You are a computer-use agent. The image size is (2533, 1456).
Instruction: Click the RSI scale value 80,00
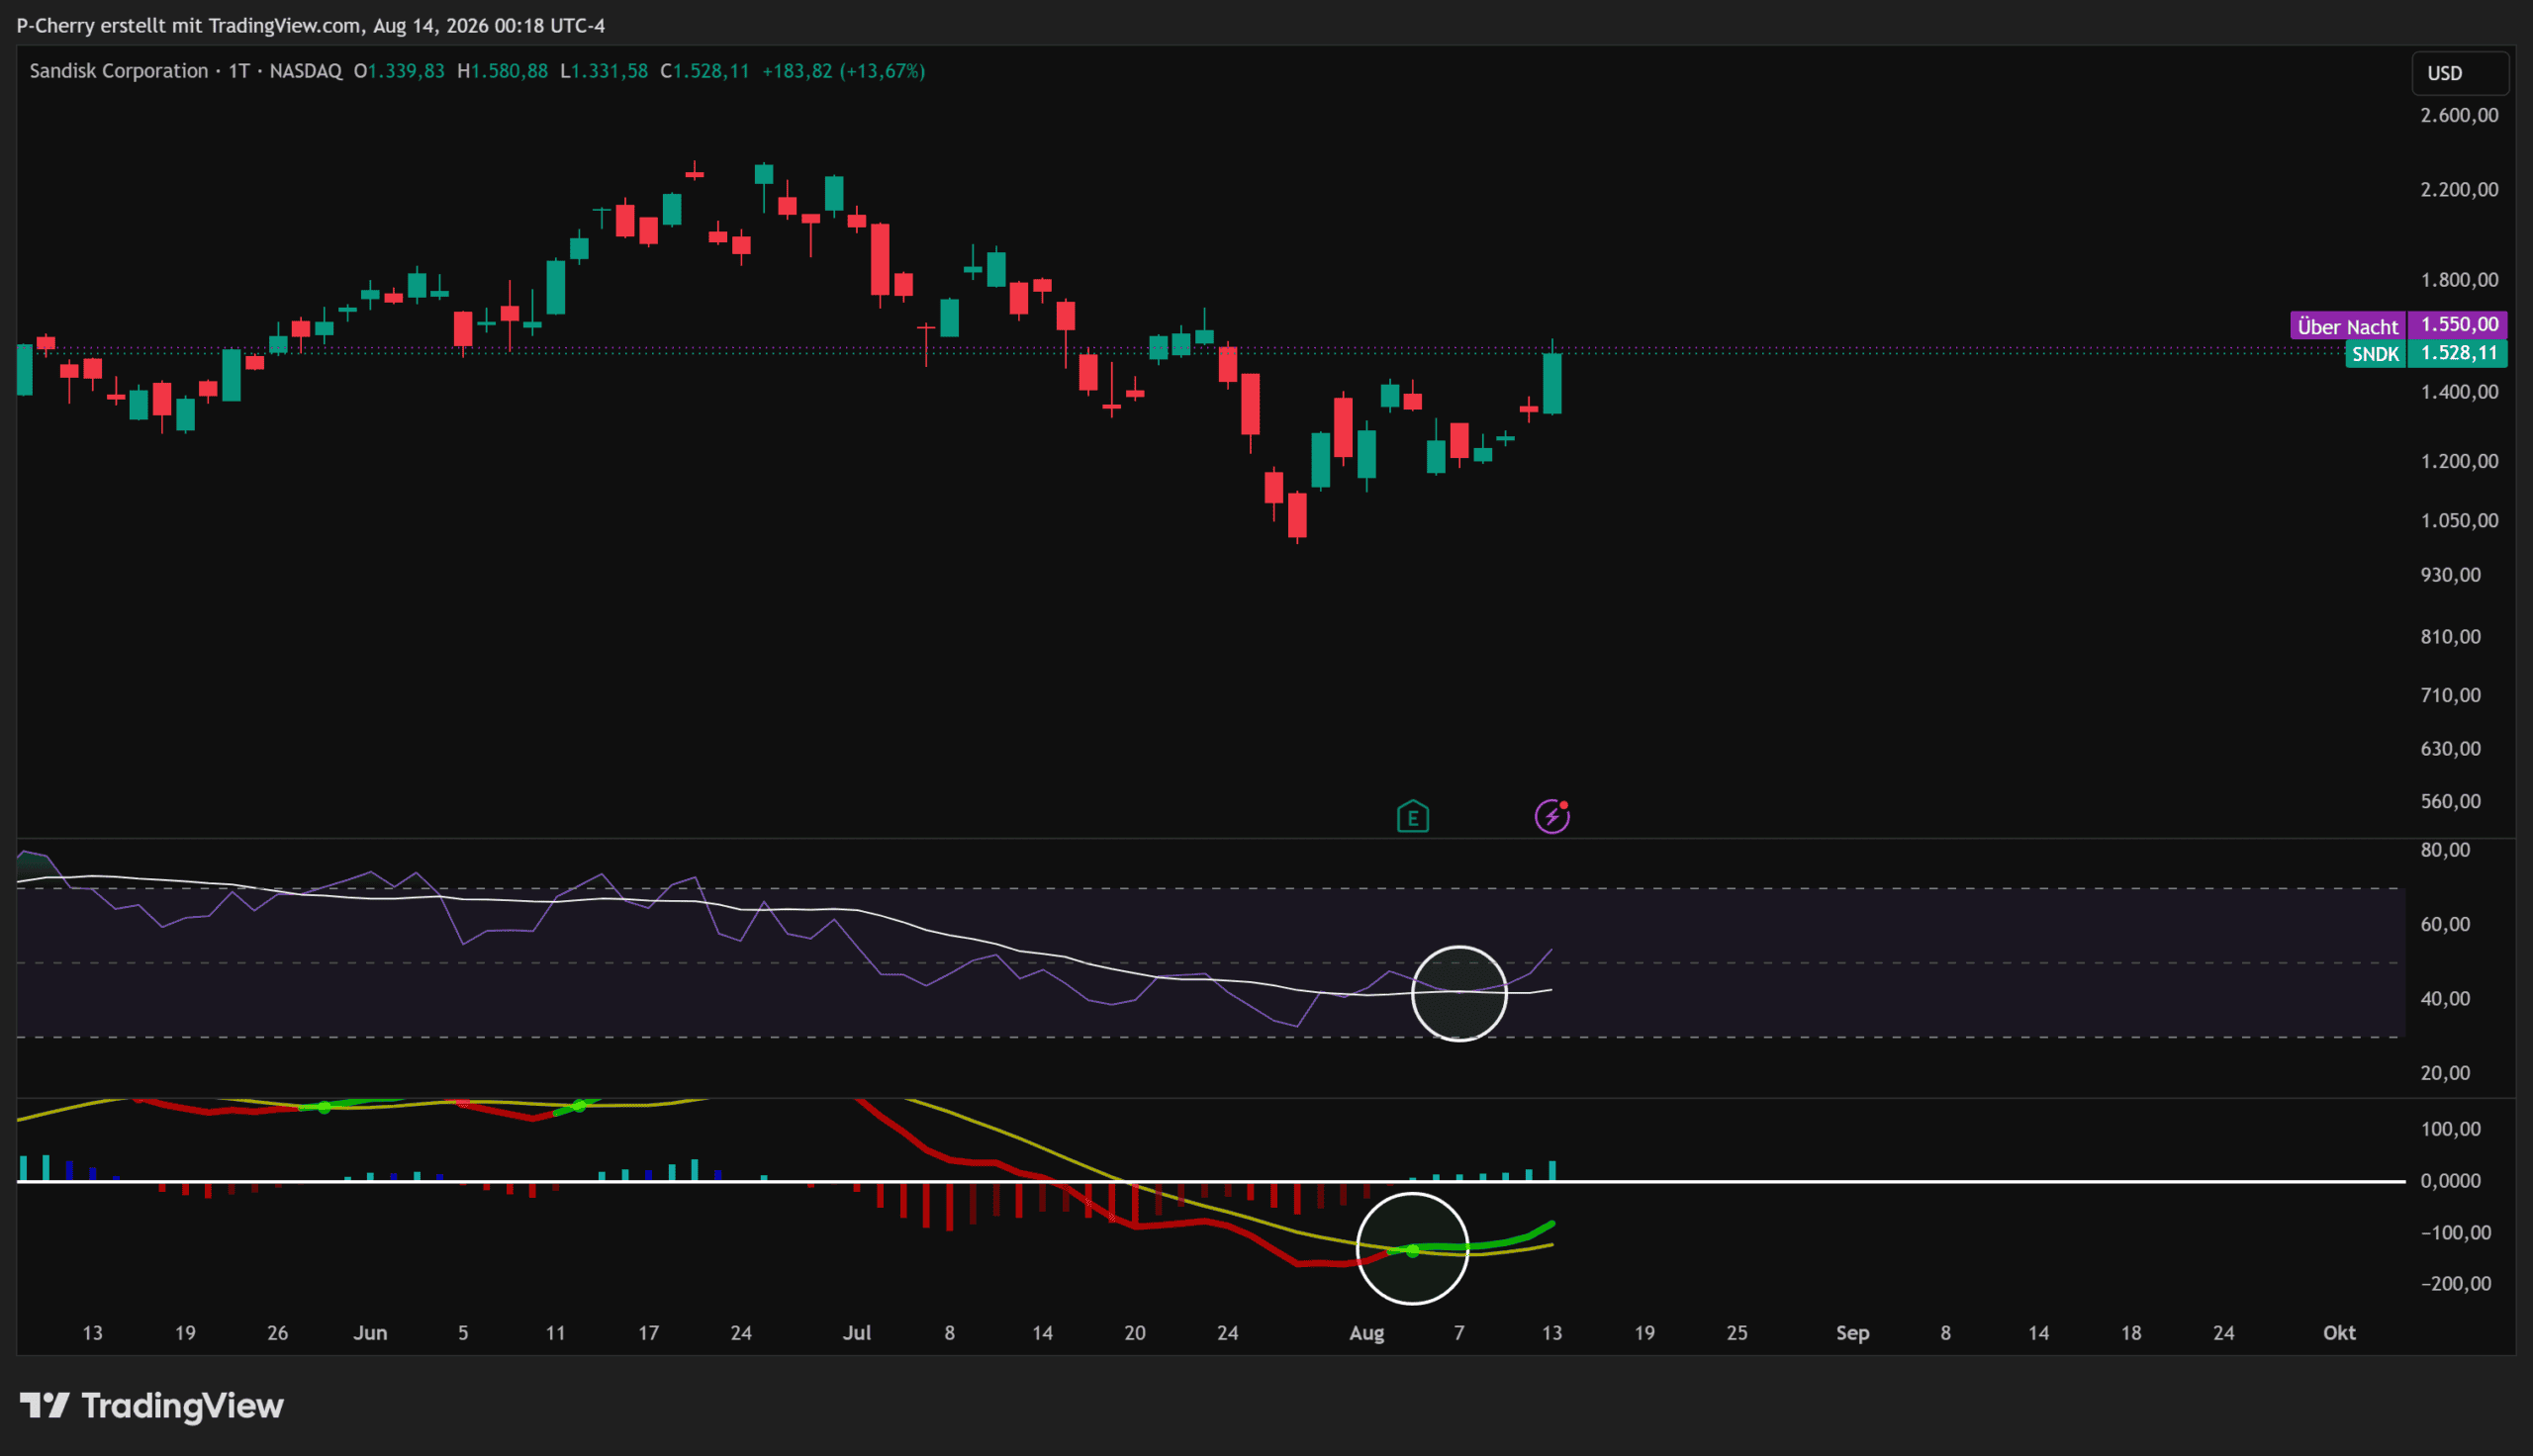(2445, 850)
